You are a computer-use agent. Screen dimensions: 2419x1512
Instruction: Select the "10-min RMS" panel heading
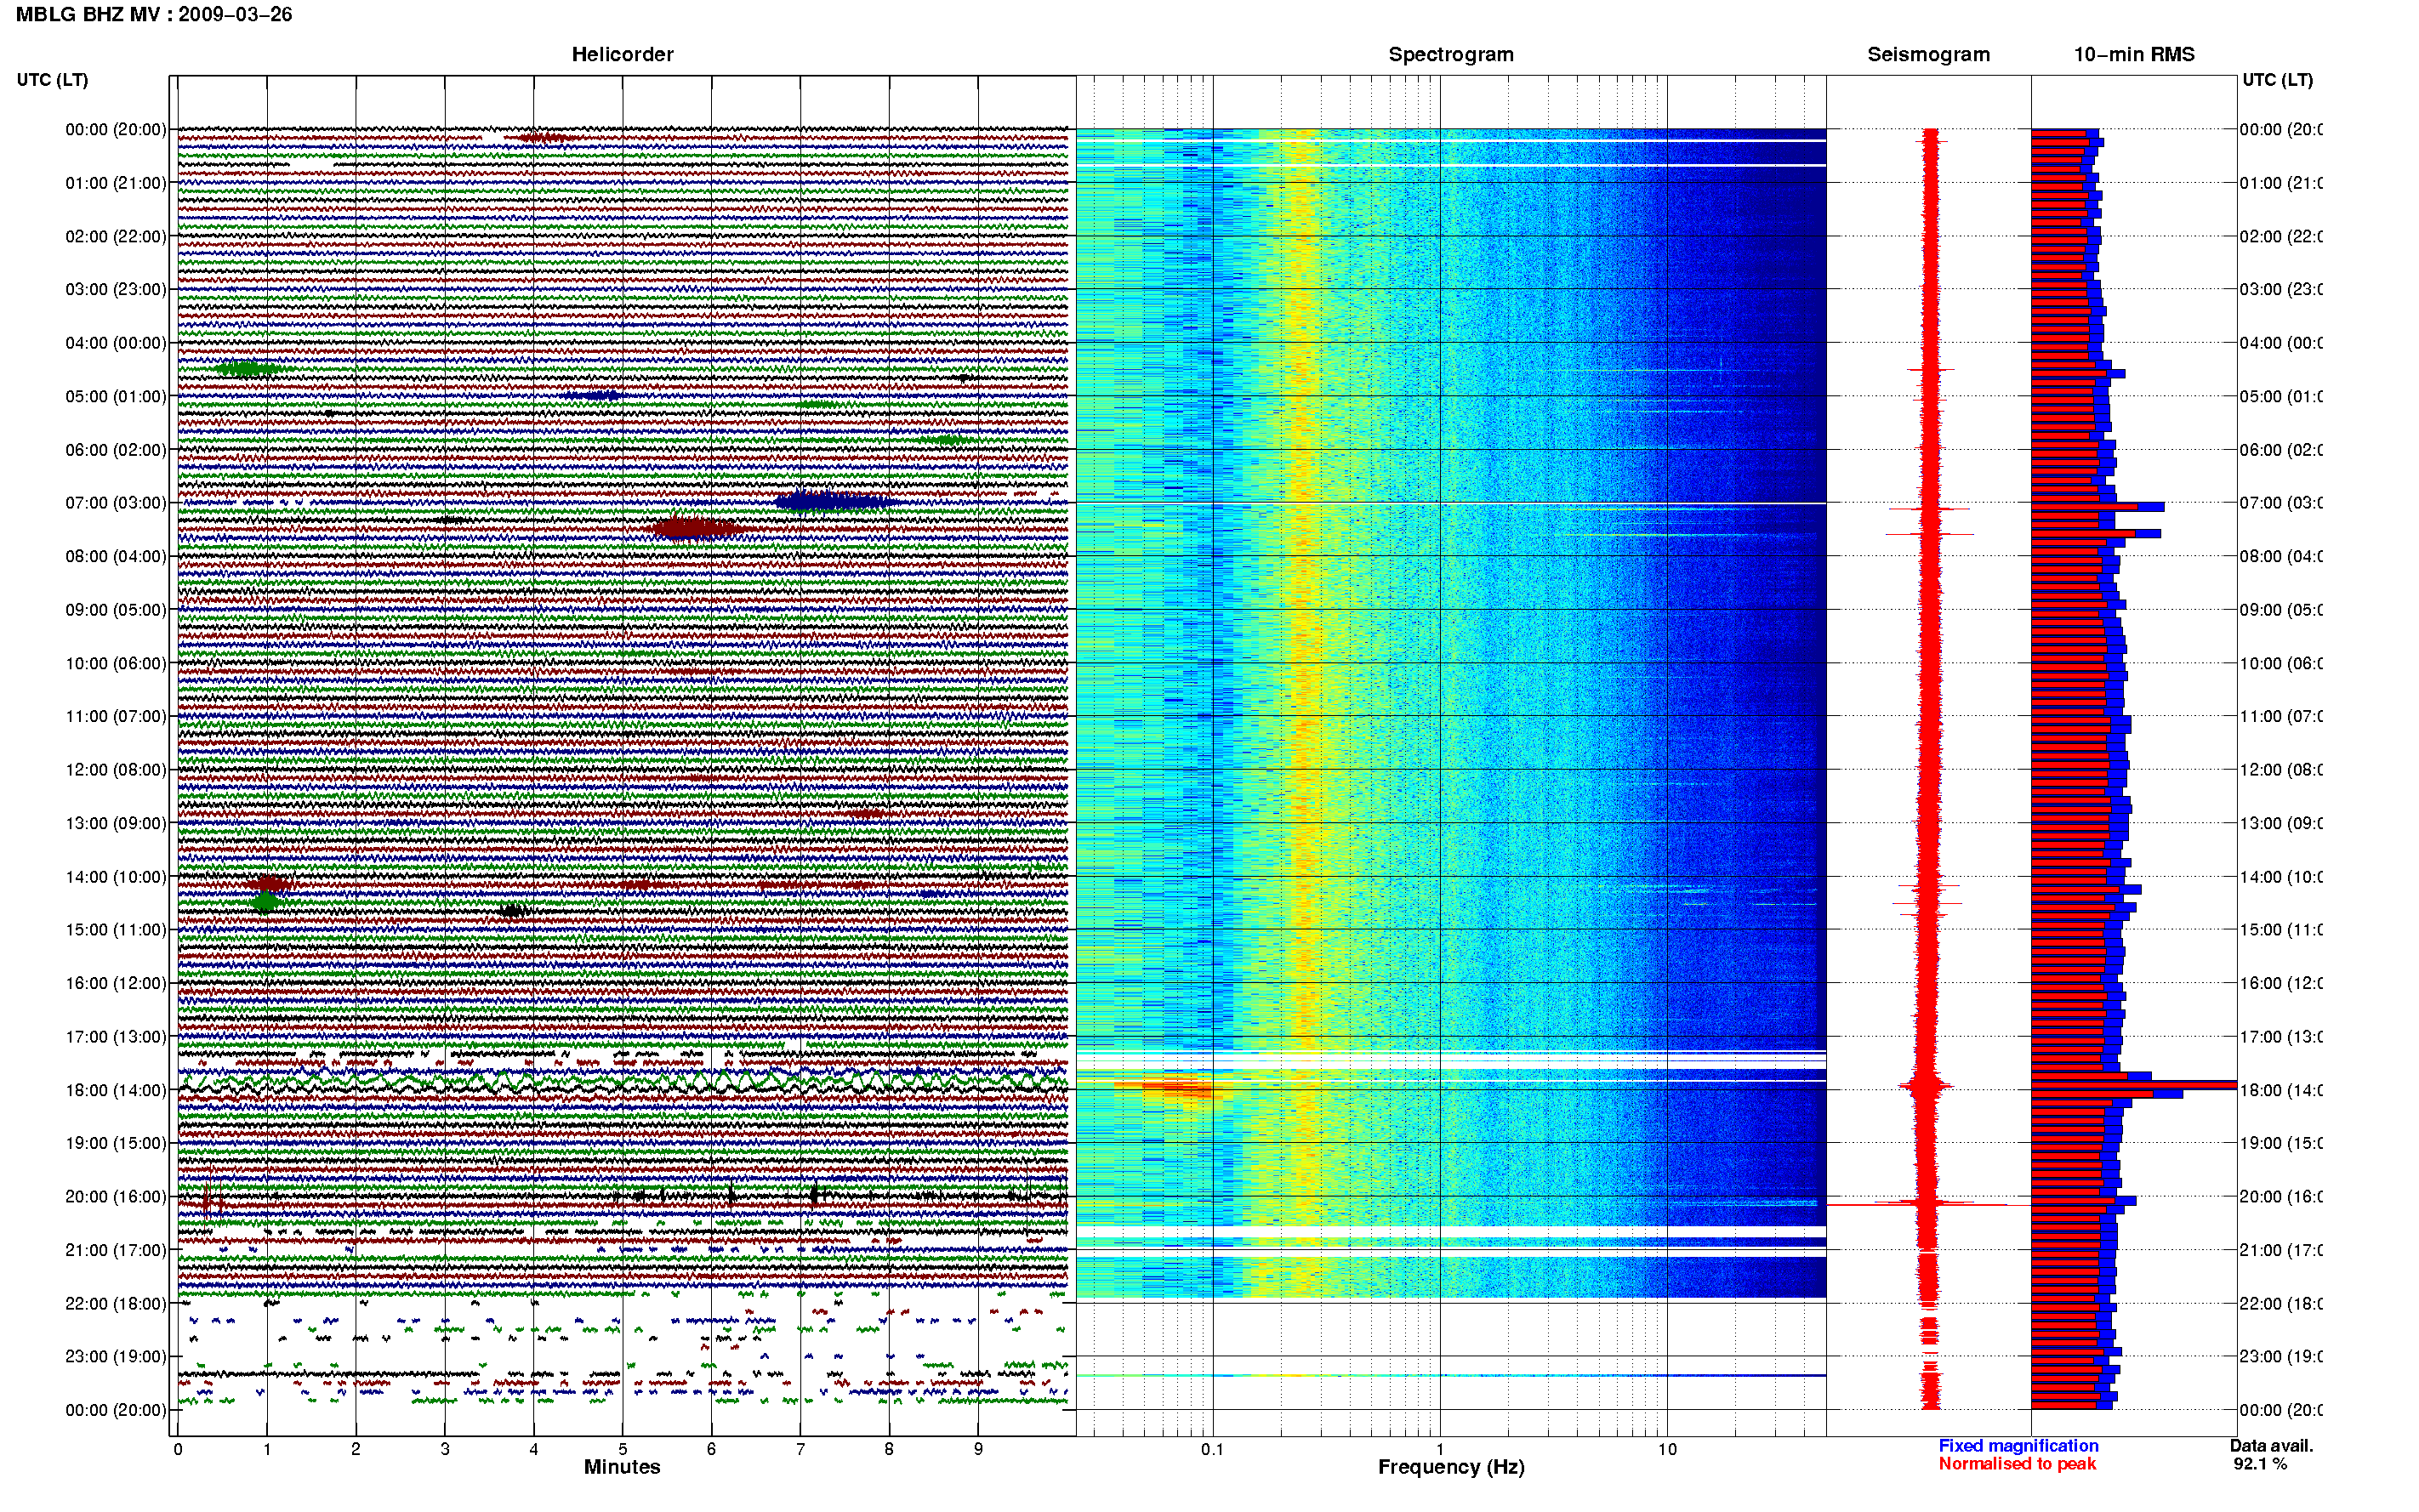(2133, 54)
